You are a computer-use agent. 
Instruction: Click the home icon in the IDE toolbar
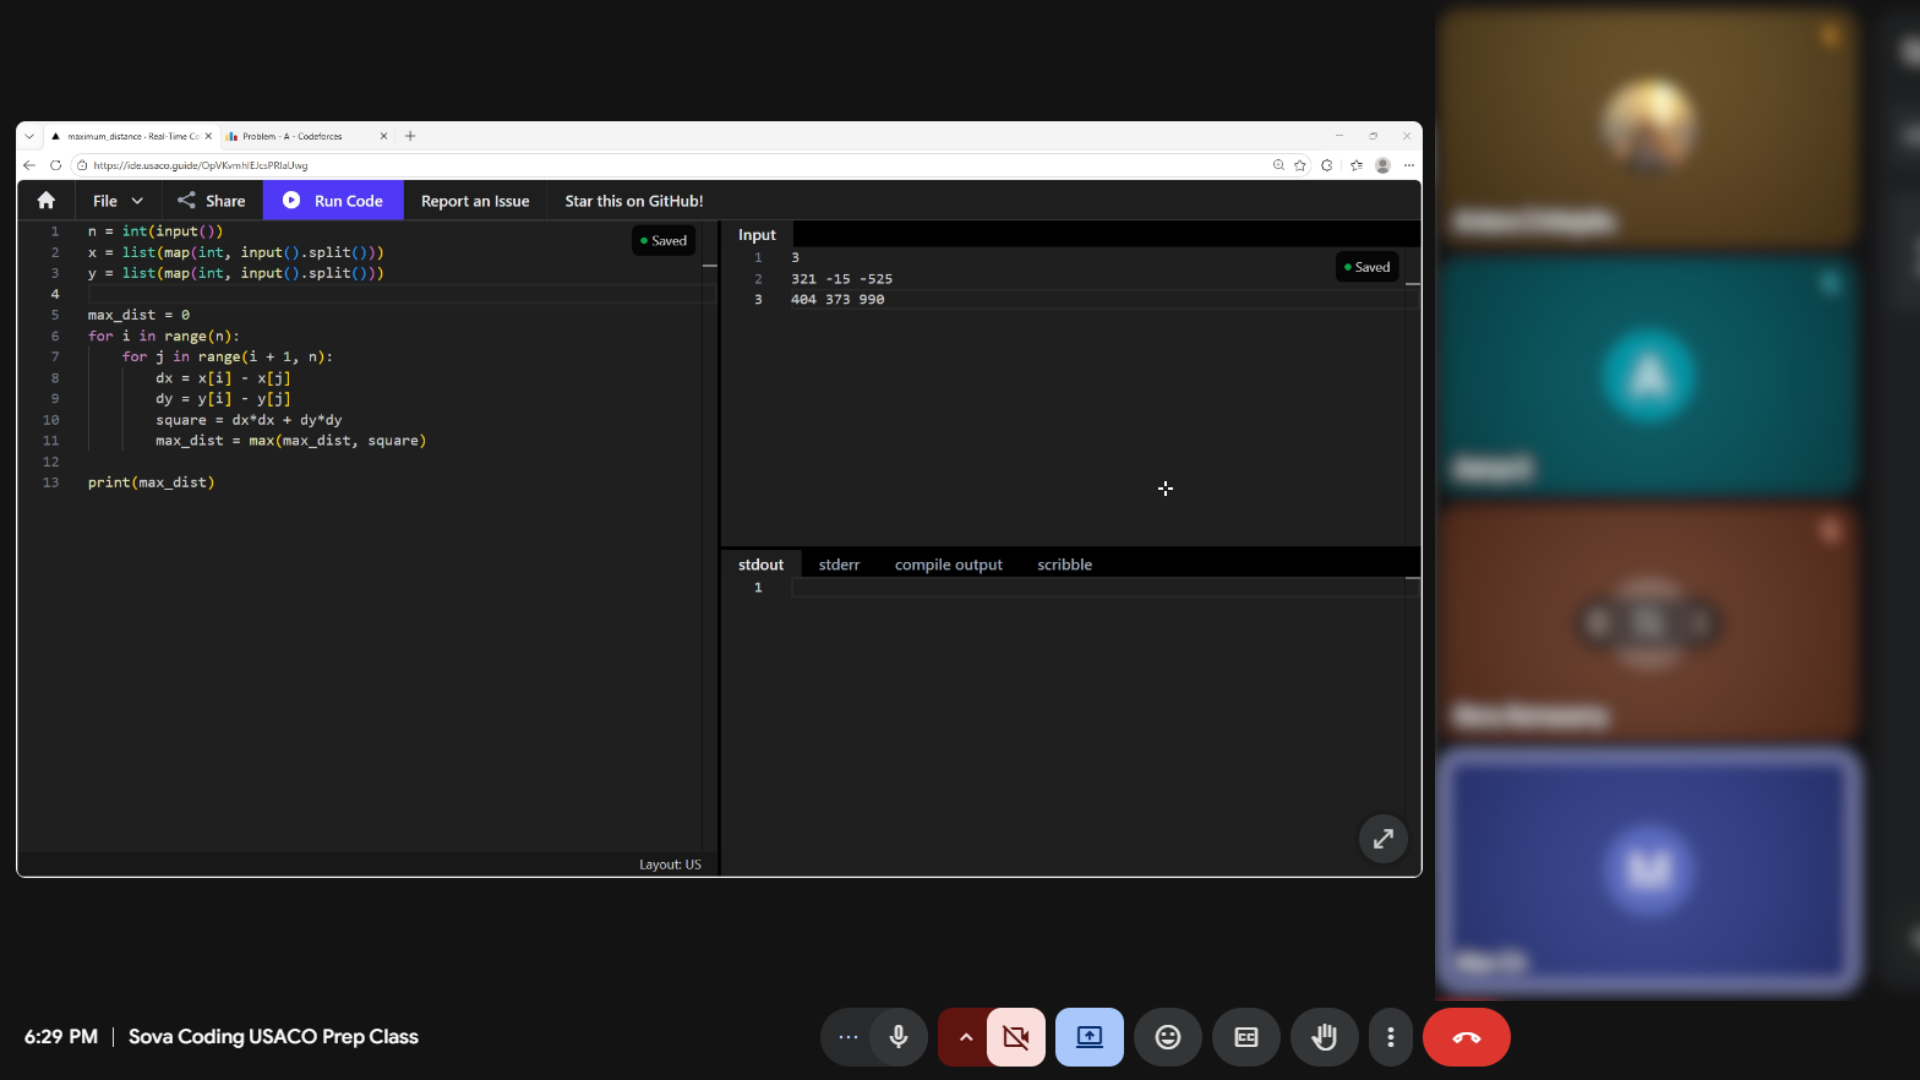coord(46,200)
